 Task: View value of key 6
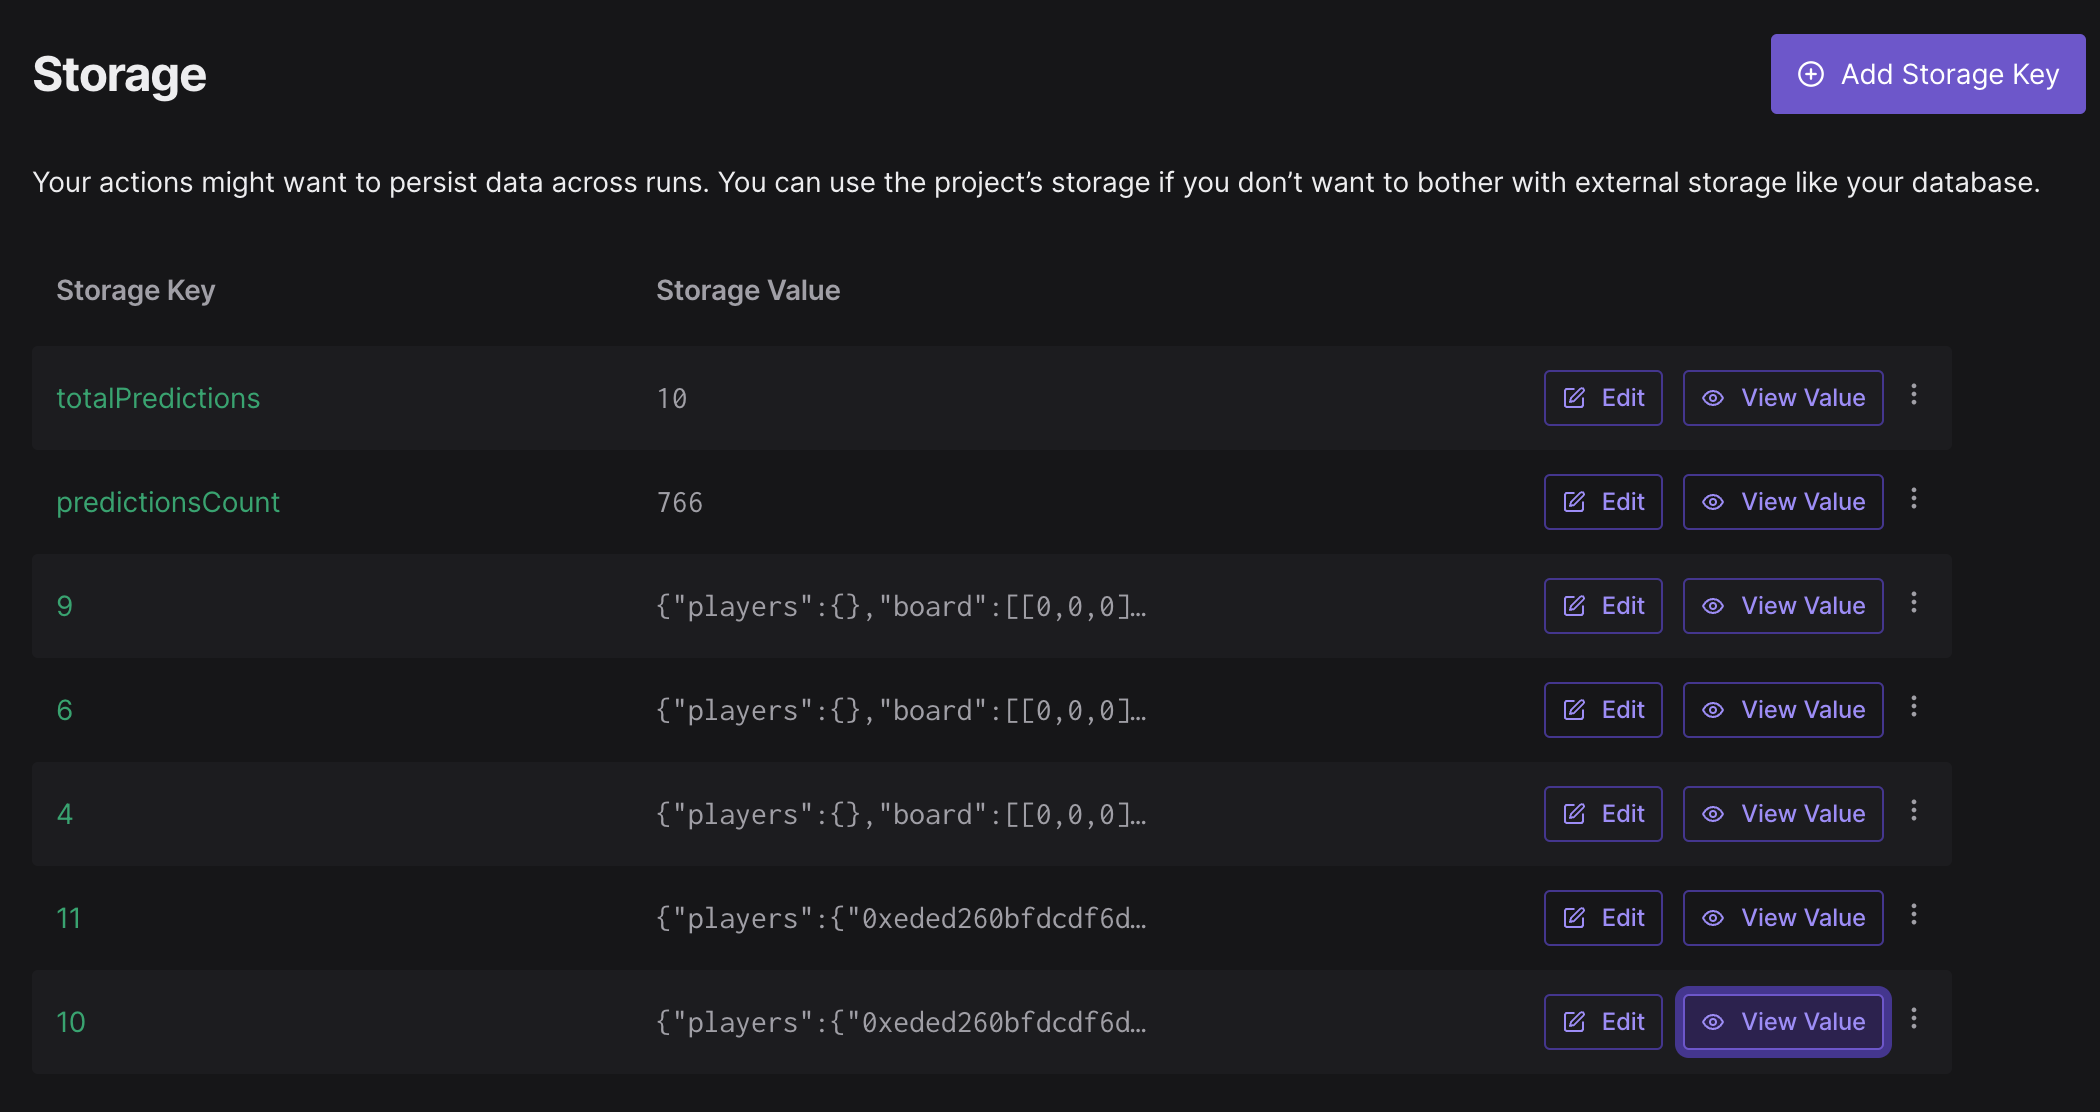(x=1783, y=710)
